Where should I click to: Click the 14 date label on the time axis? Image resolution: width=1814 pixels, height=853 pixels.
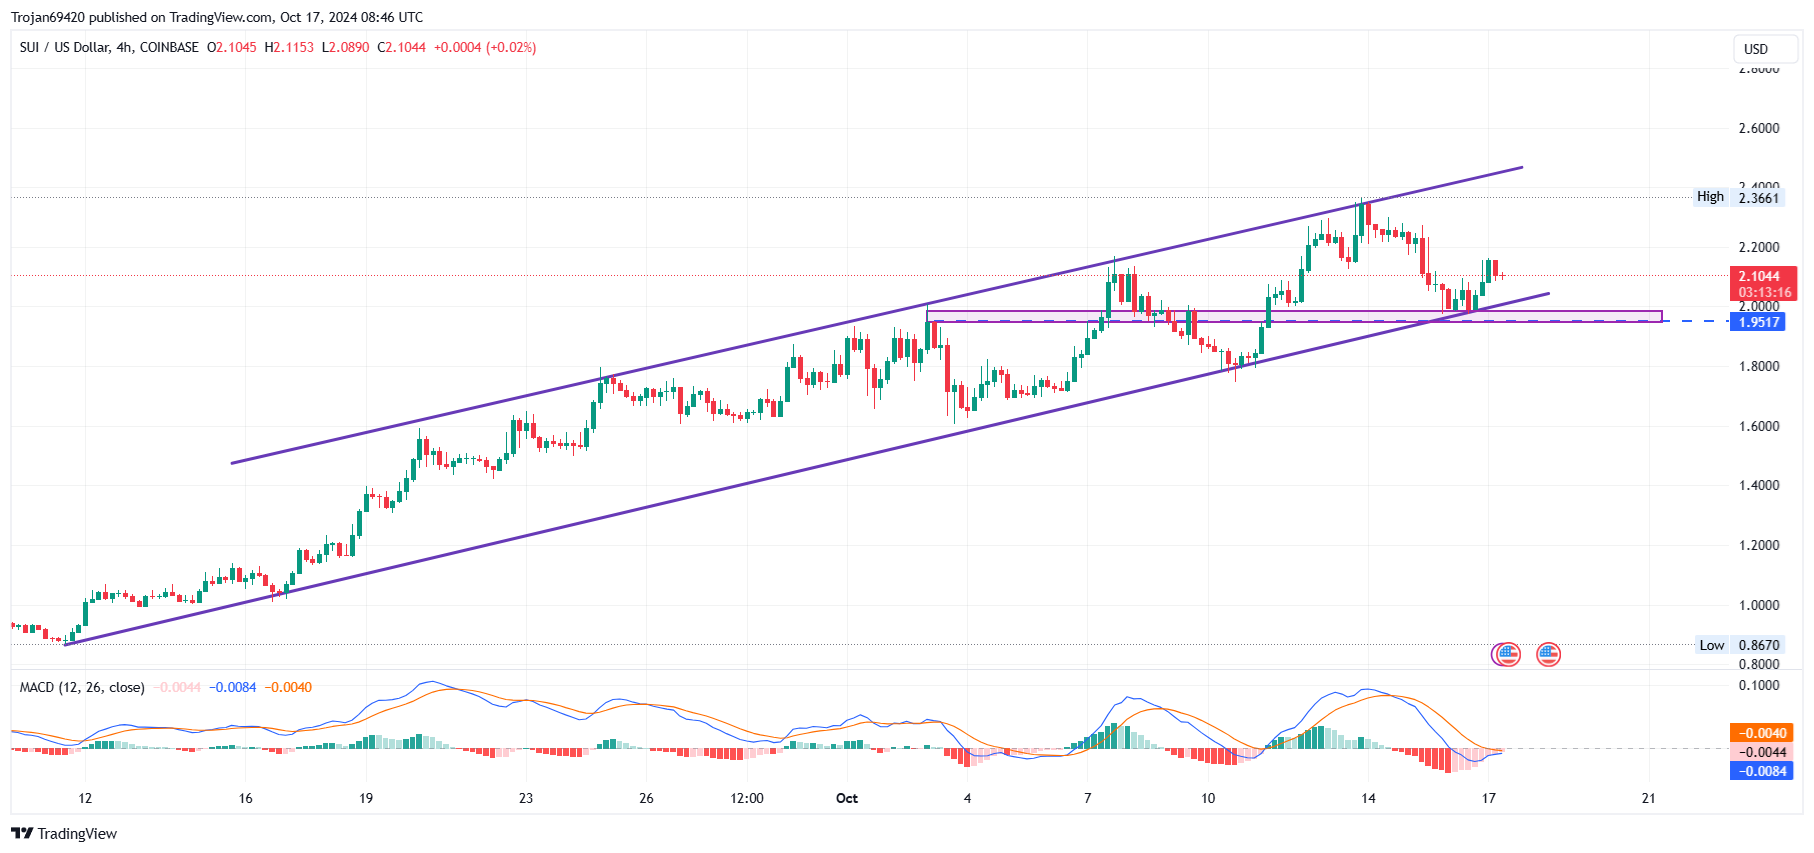point(1368,798)
